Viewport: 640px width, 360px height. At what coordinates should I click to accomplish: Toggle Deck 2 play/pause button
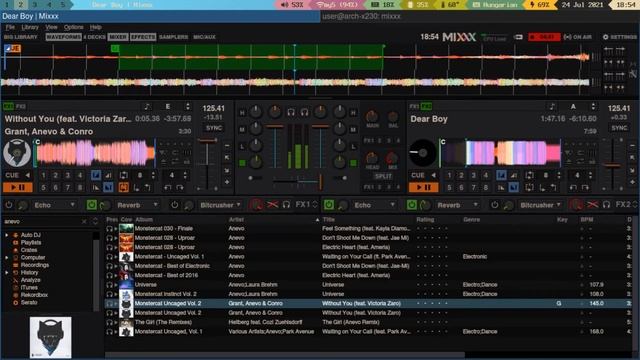424,187
